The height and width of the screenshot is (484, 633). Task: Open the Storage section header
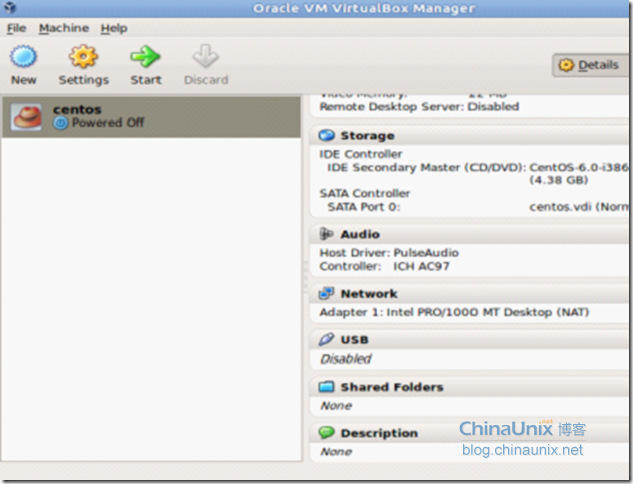tap(470, 136)
